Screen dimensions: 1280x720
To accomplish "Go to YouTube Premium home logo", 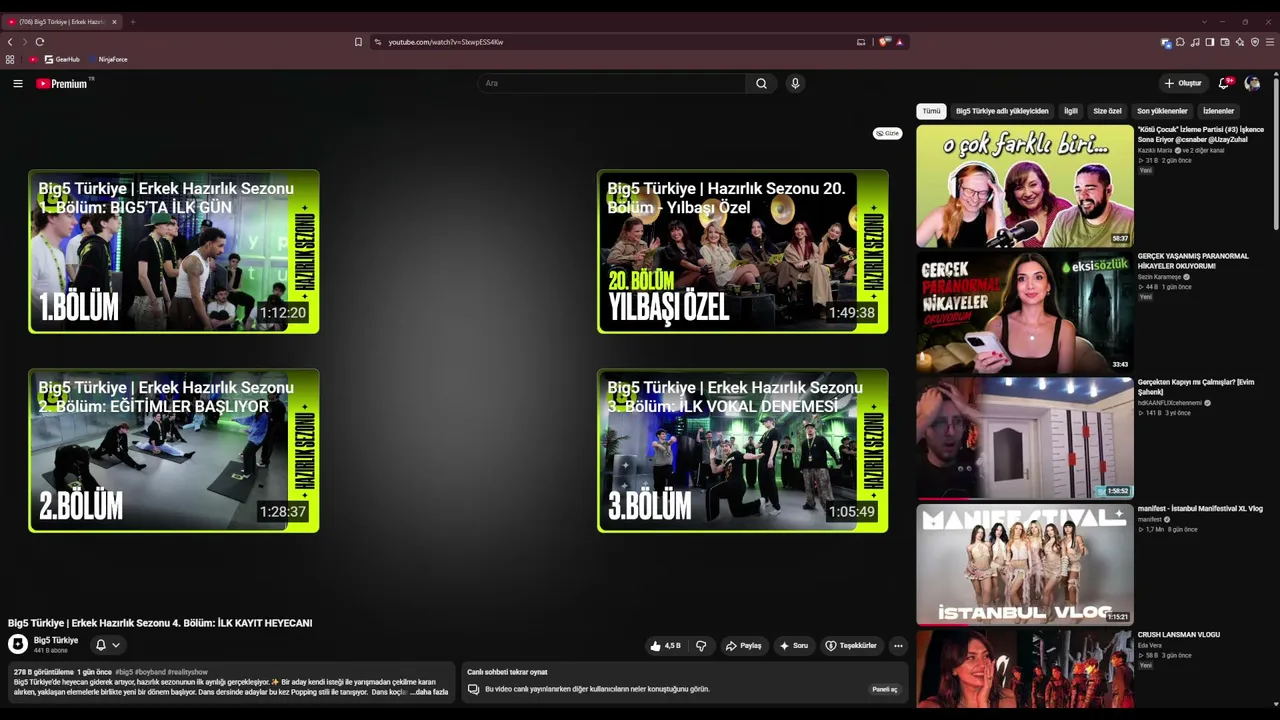I will (64, 84).
